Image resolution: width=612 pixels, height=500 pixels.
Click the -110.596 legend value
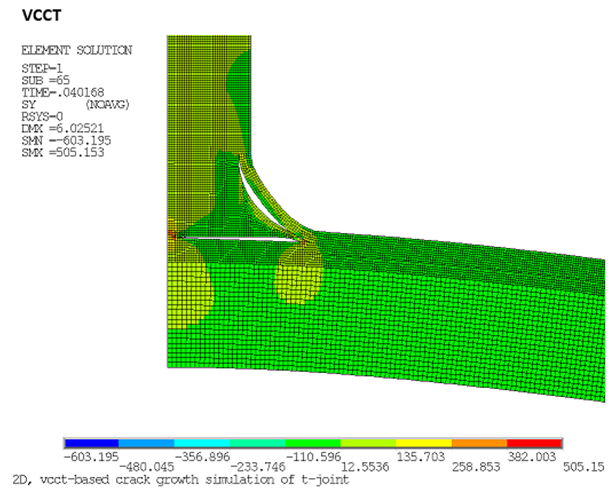tap(313, 457)
